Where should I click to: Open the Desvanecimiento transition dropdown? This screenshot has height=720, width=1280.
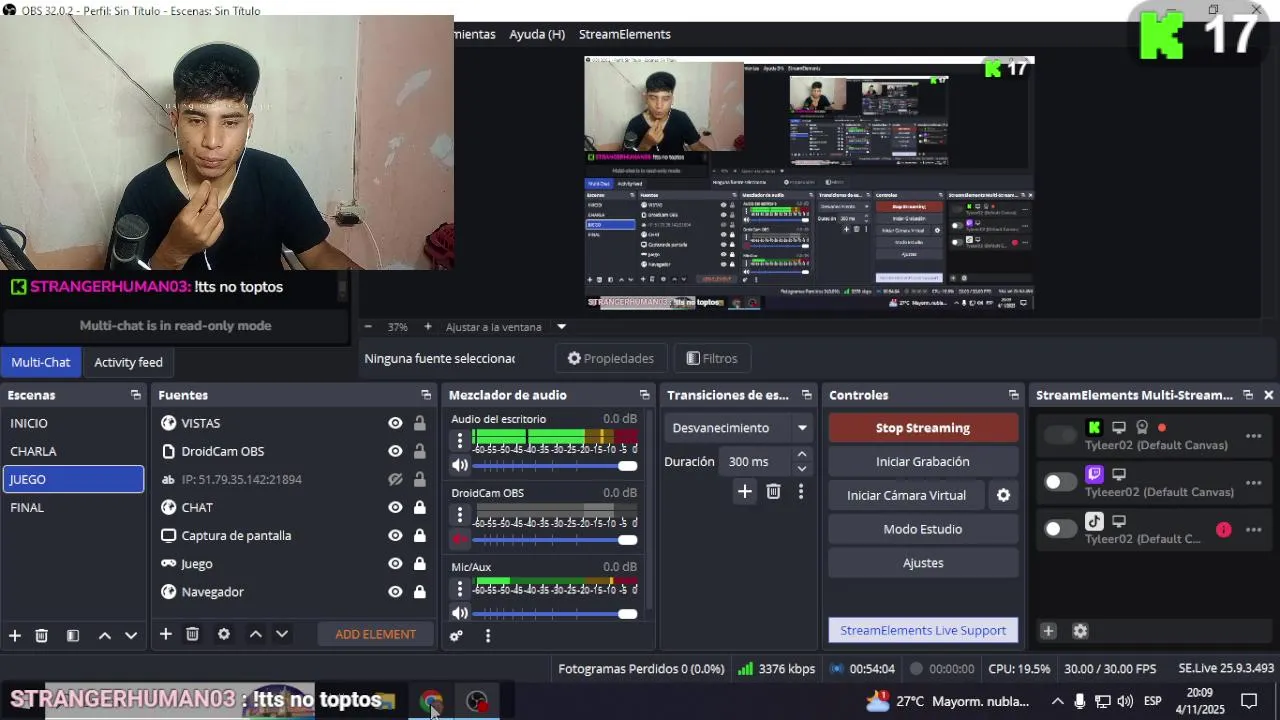tap(739, 428)
